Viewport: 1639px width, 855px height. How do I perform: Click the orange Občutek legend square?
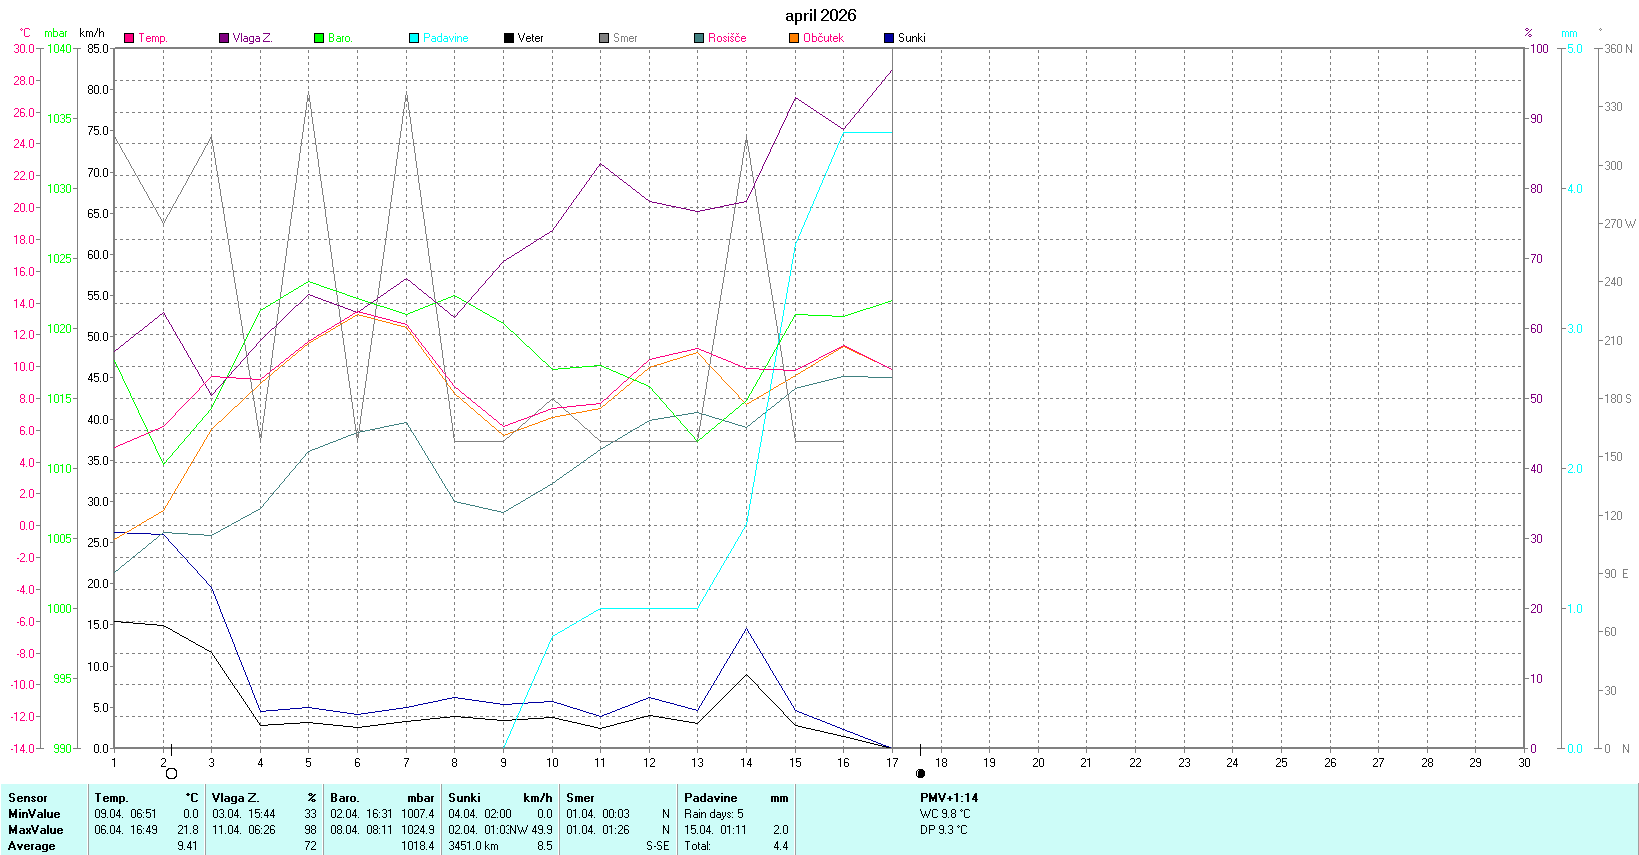click(x=794, y=38)
